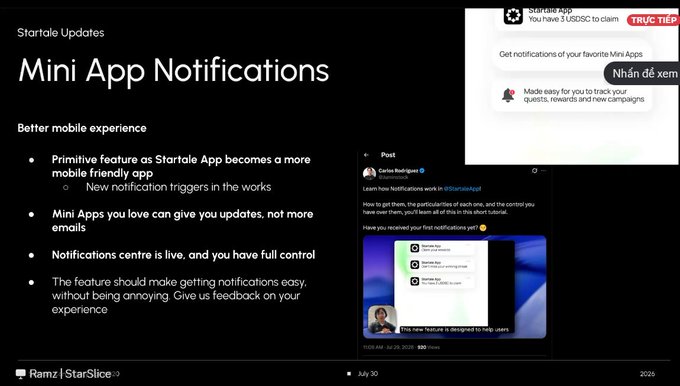Click the Startale App logo beside USDSC notification
680x386 pixels.
point(513,16)
